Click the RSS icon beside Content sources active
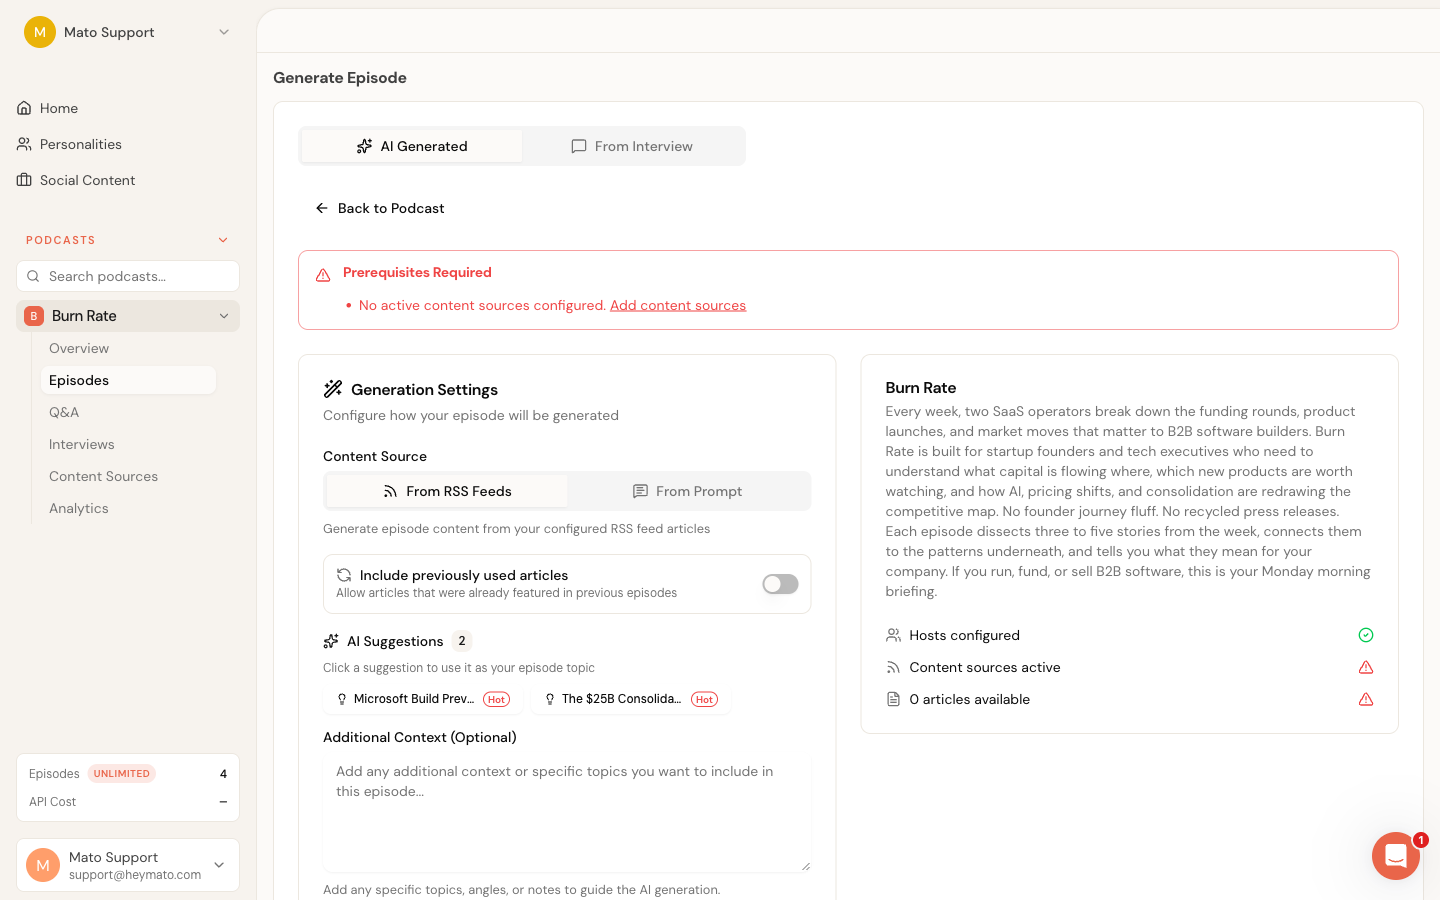Viewport: 1440px width, 900px height. coord(893,667)
